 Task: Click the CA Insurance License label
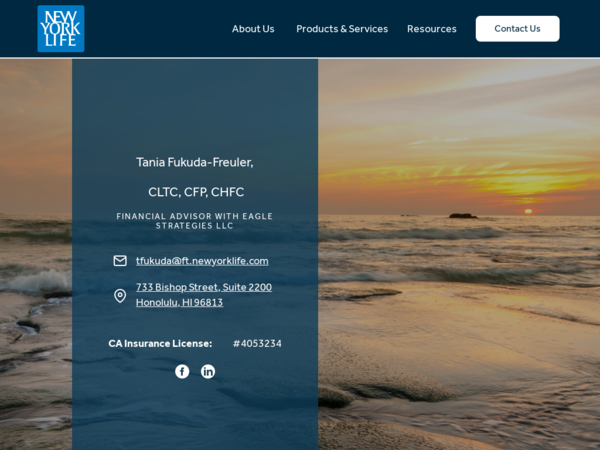pyautogui.click(x=160, y=344)
